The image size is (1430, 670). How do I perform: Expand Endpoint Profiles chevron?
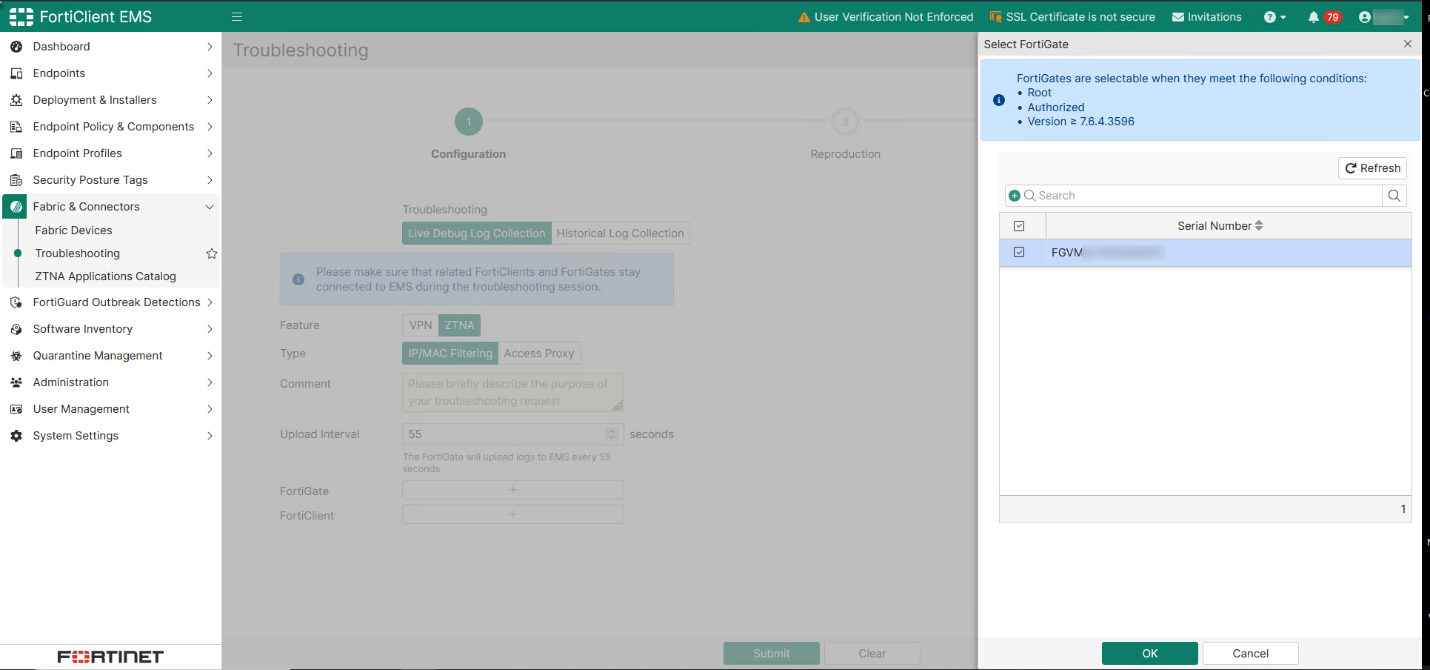[209, 153]
